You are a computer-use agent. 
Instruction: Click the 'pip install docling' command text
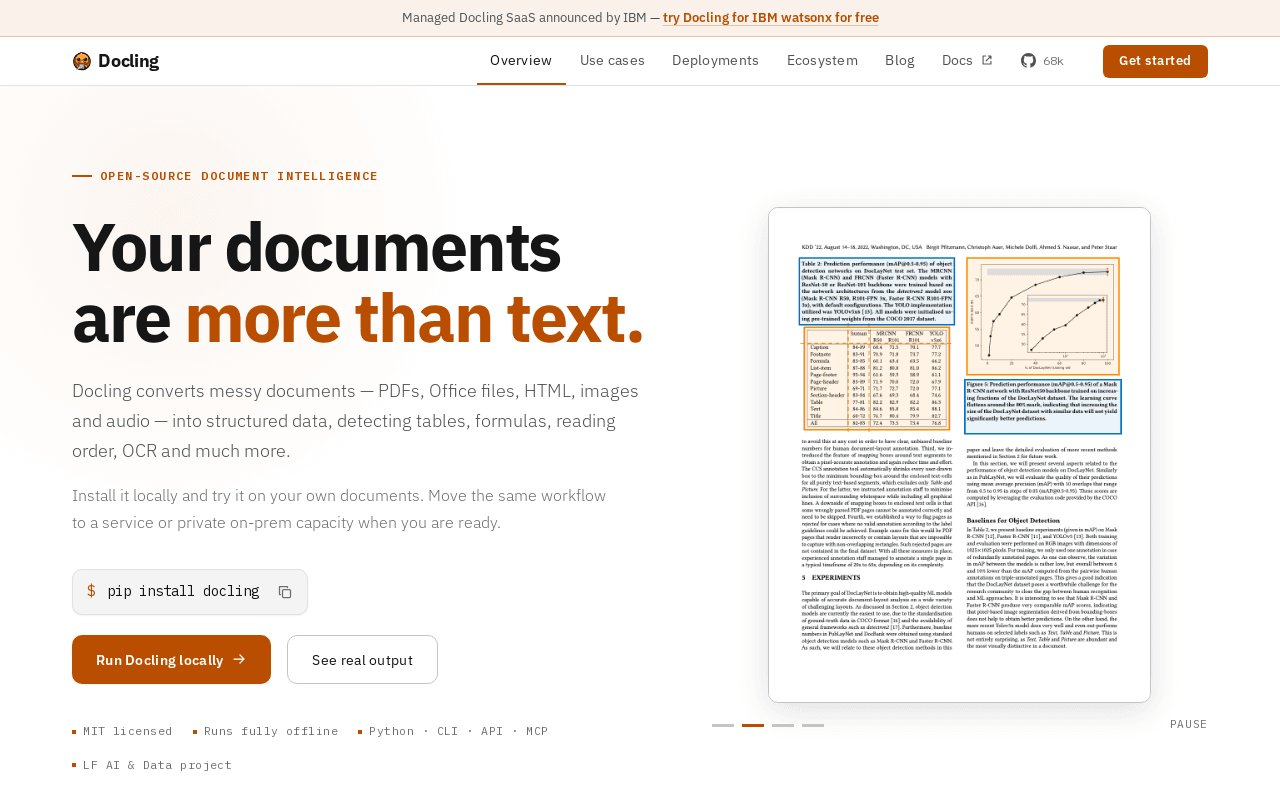183,591
